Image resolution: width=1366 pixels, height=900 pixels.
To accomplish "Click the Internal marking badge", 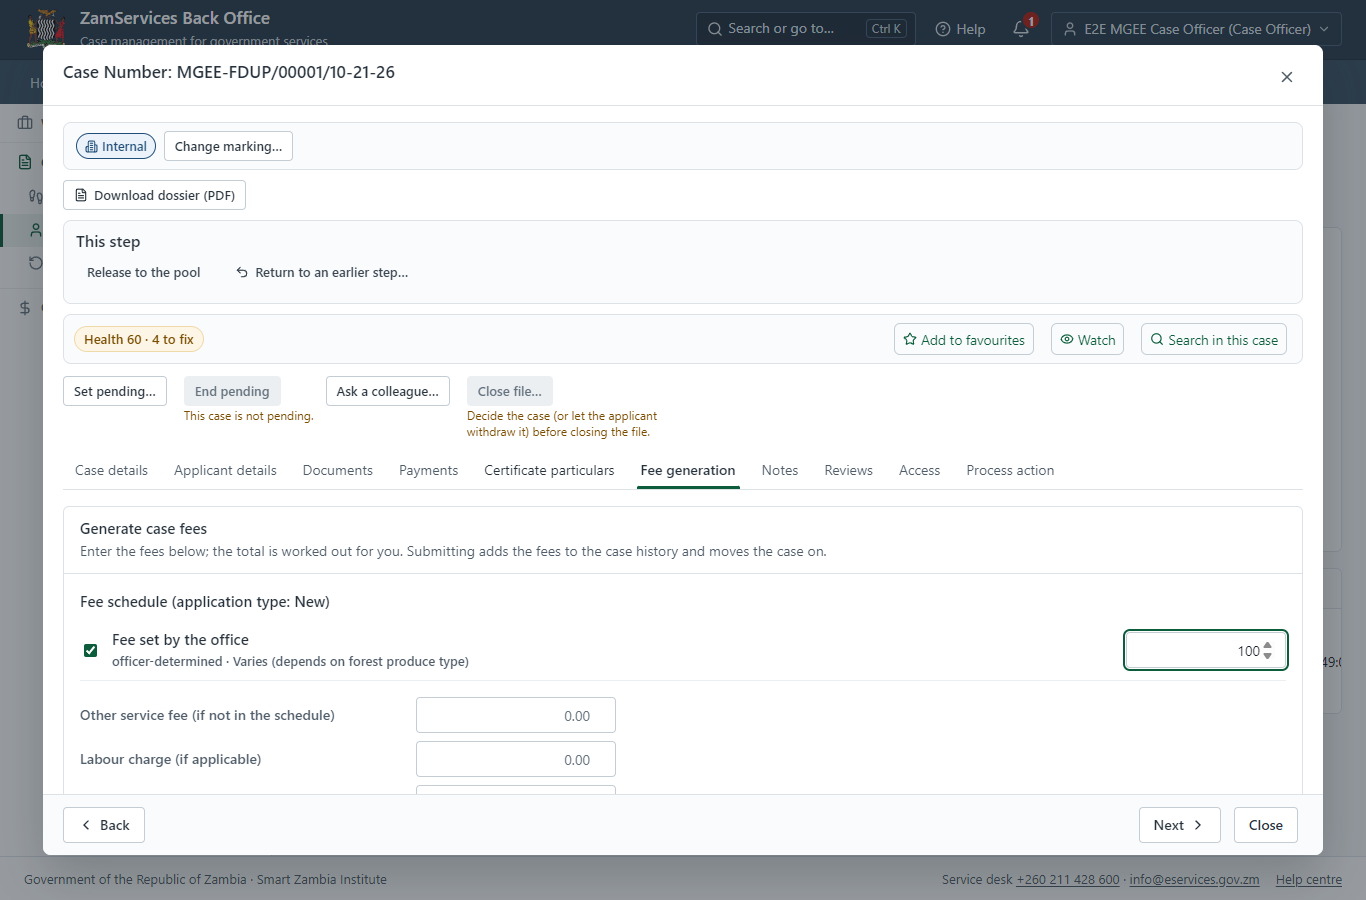I will [x=116, y=146].
